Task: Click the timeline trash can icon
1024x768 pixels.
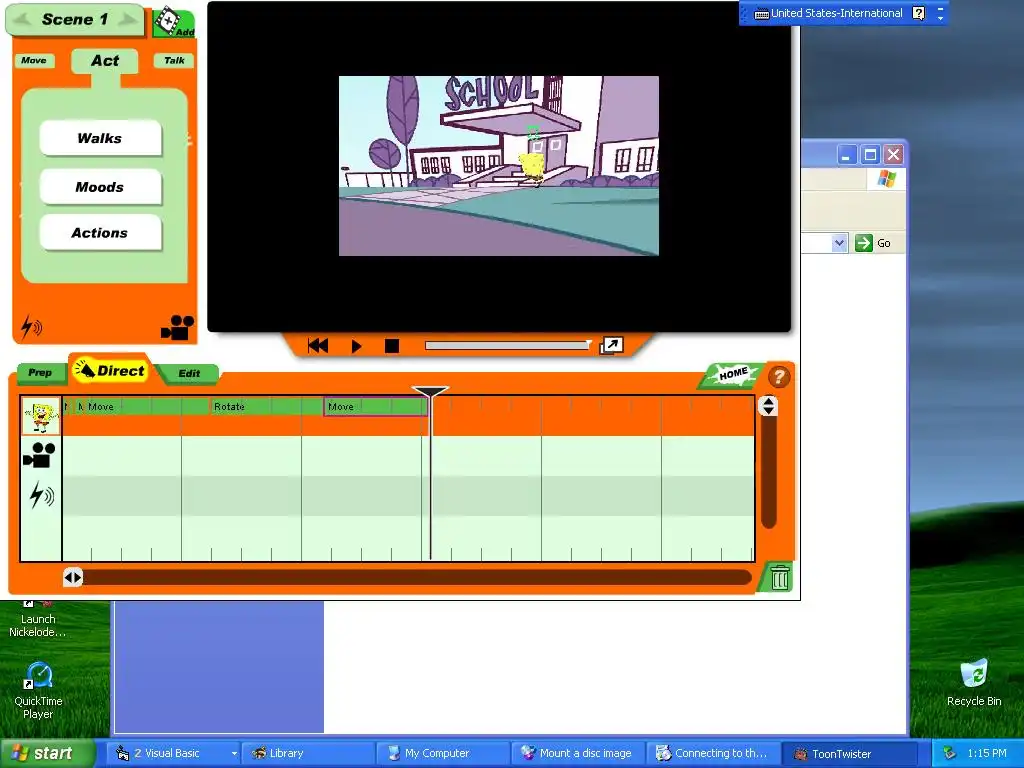Action: [x=780, y=577]
